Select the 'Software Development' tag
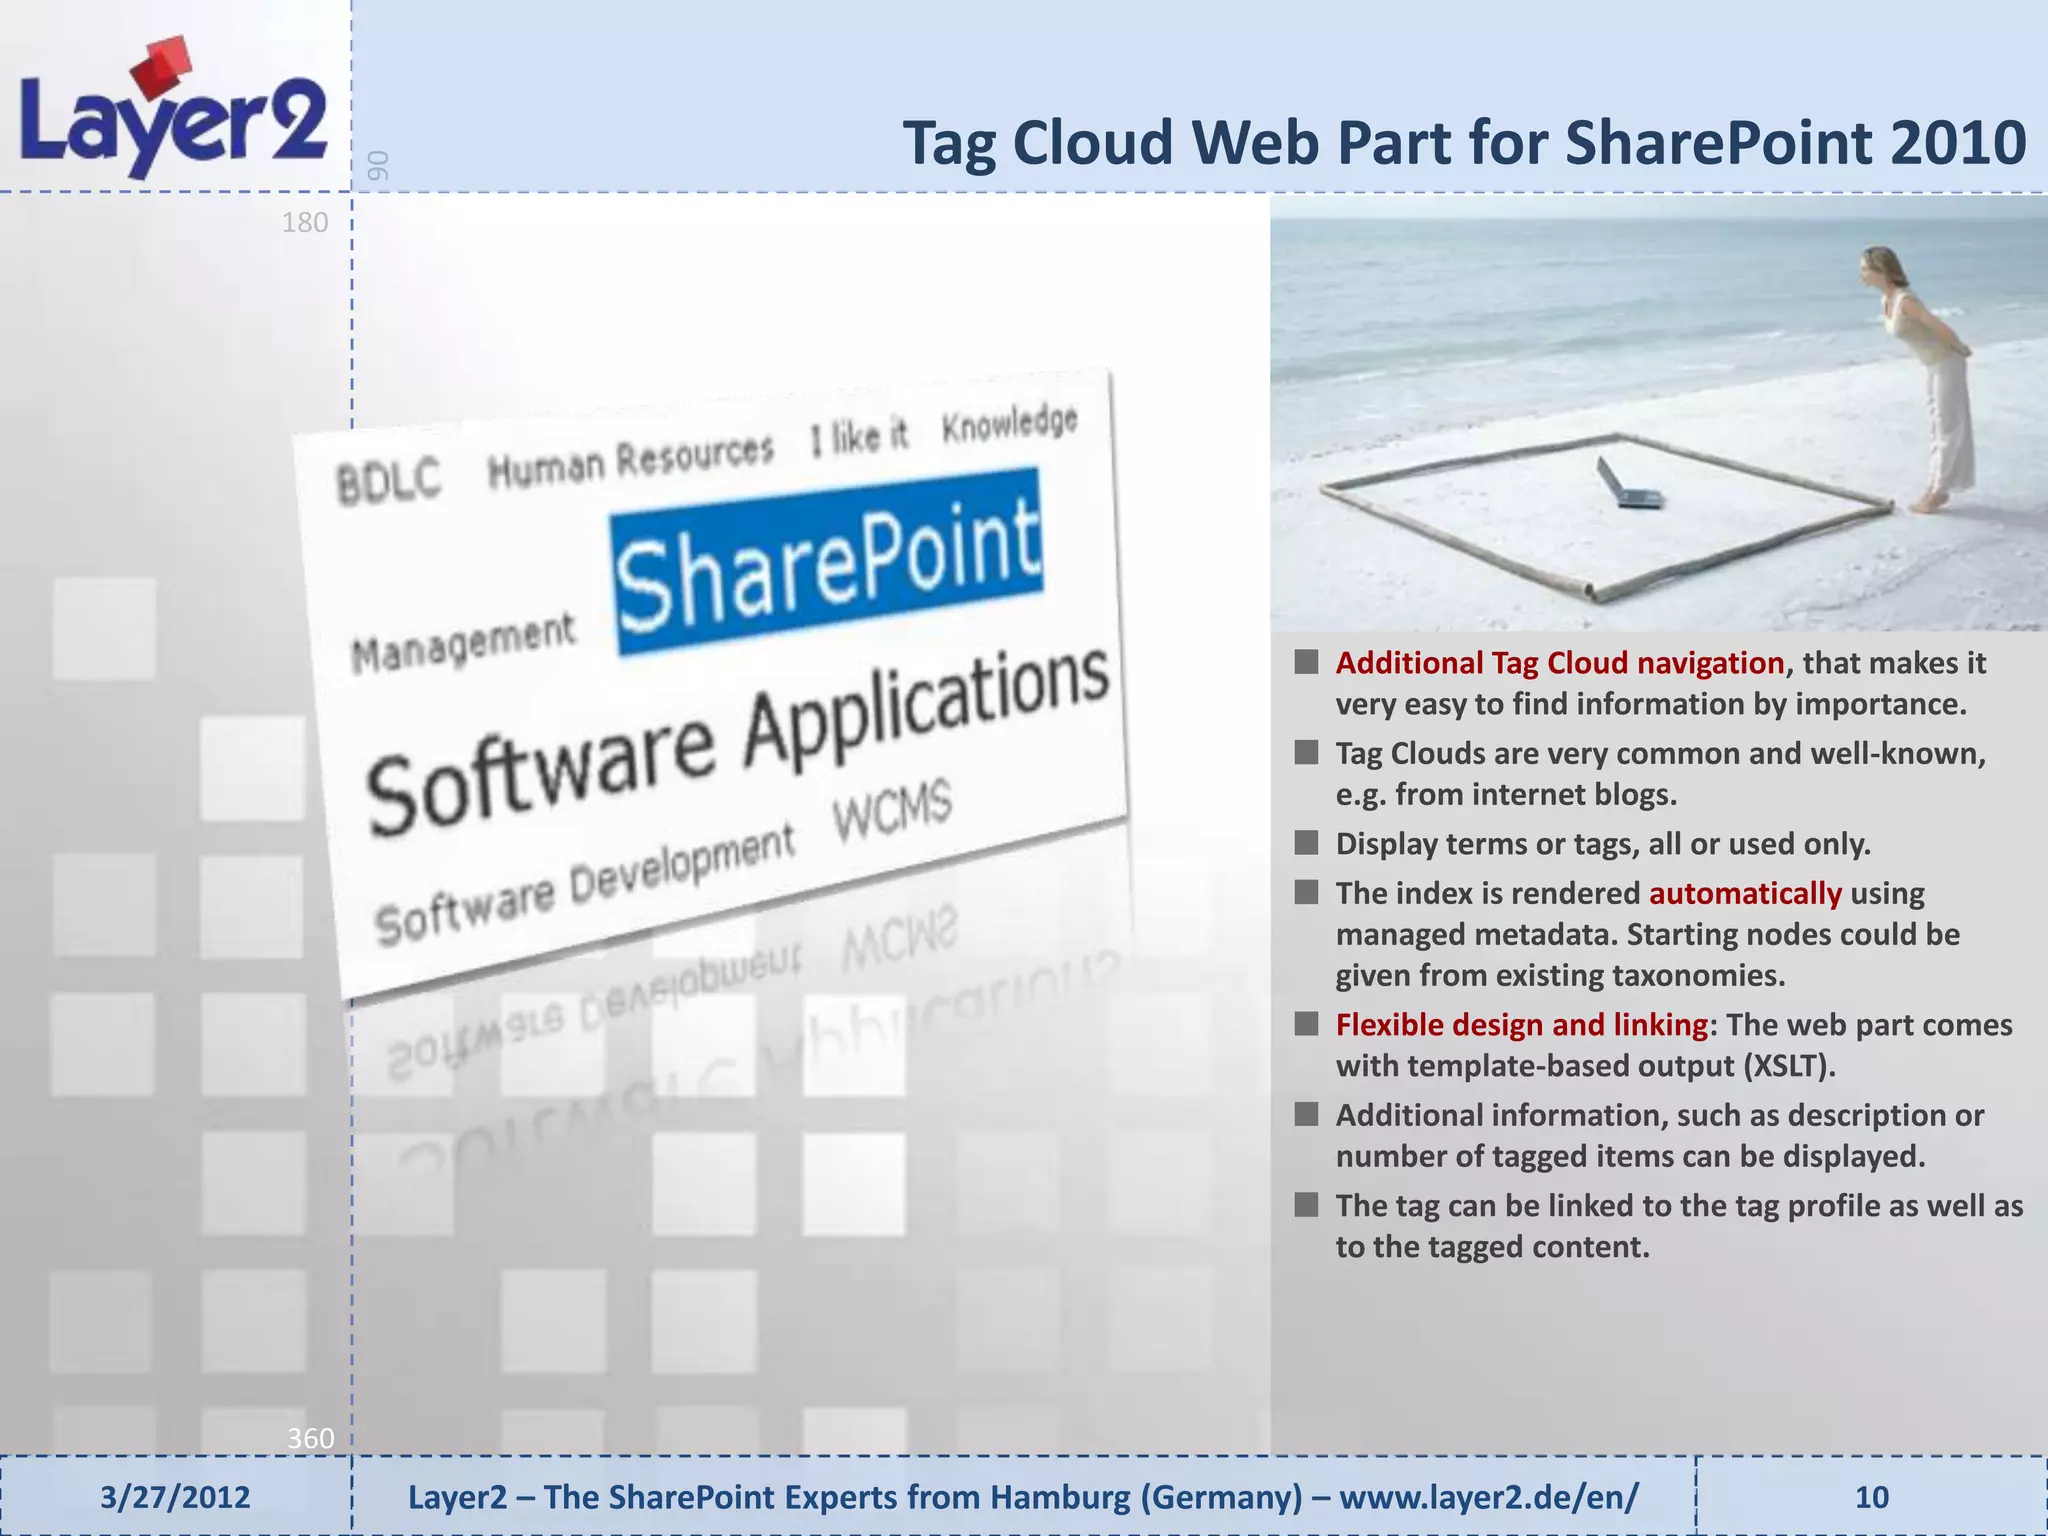 click(x=585, y=885)
